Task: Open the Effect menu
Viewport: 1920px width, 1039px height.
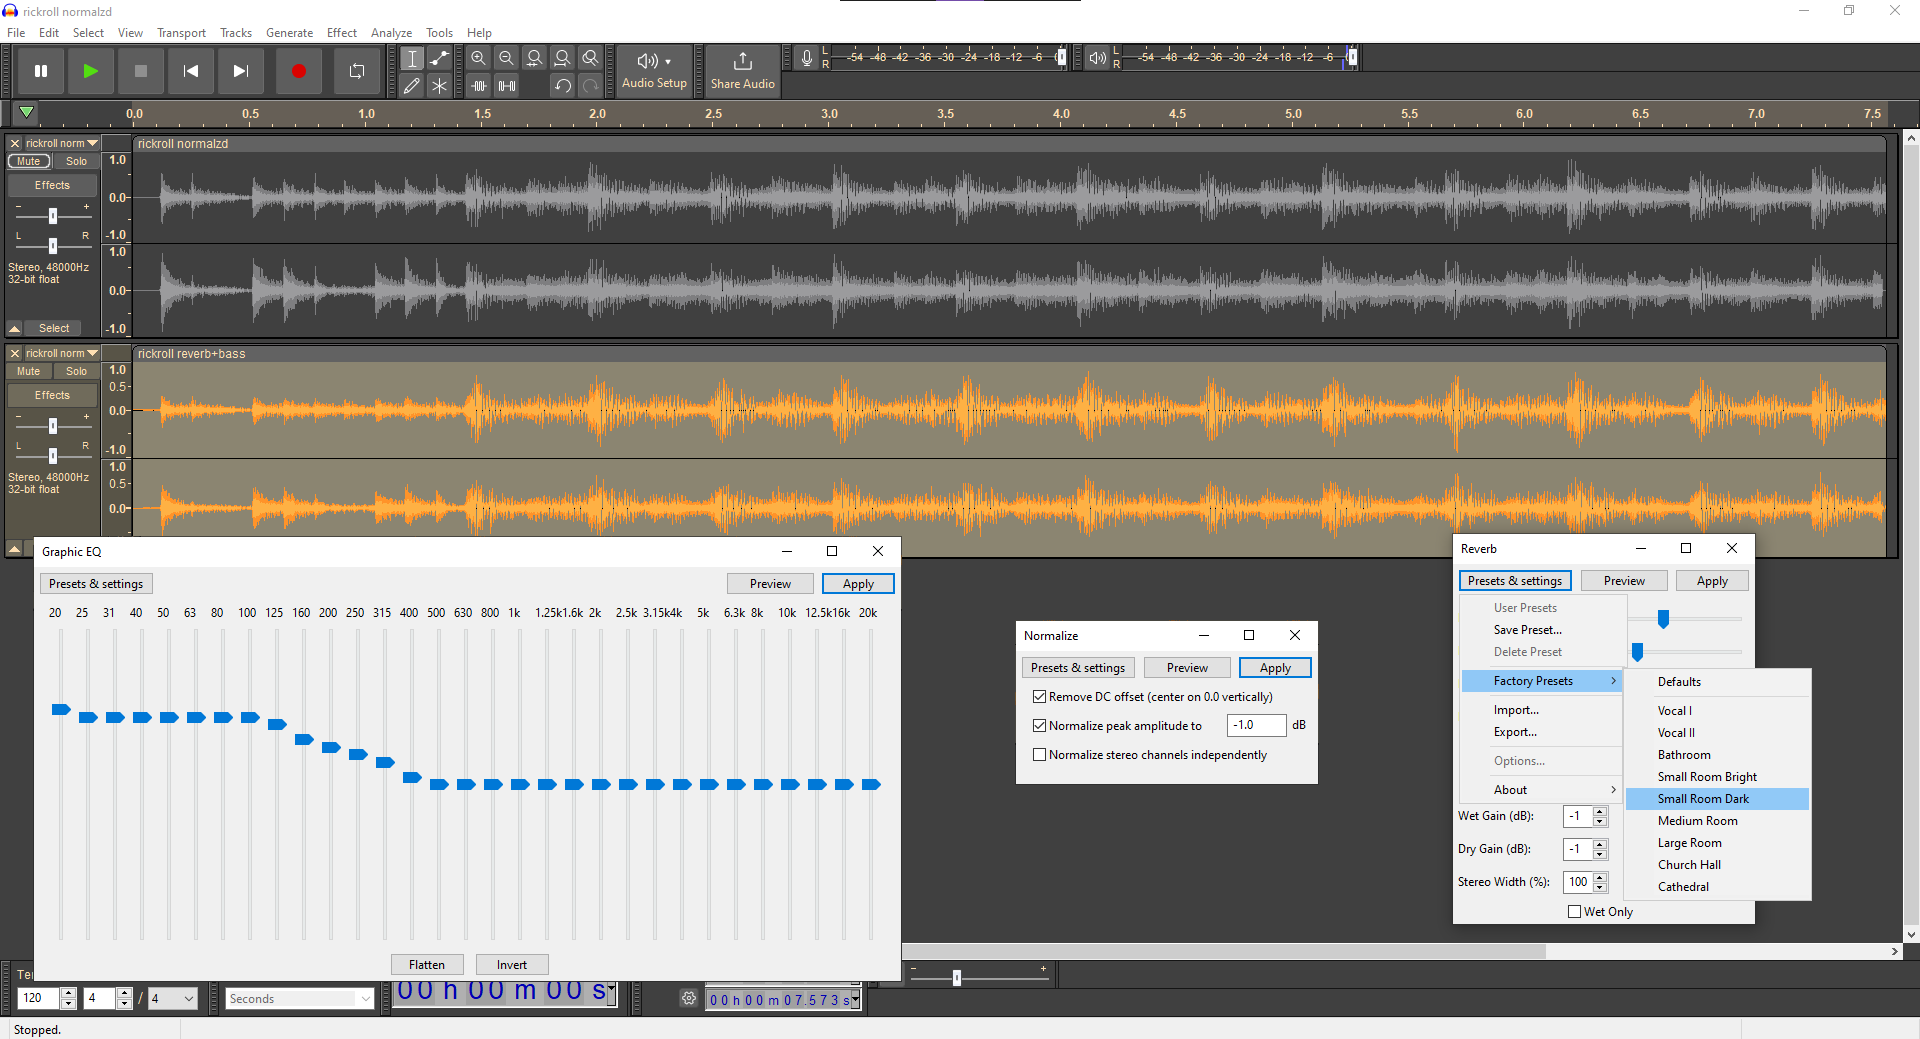Action: click(x=342, y=33)
